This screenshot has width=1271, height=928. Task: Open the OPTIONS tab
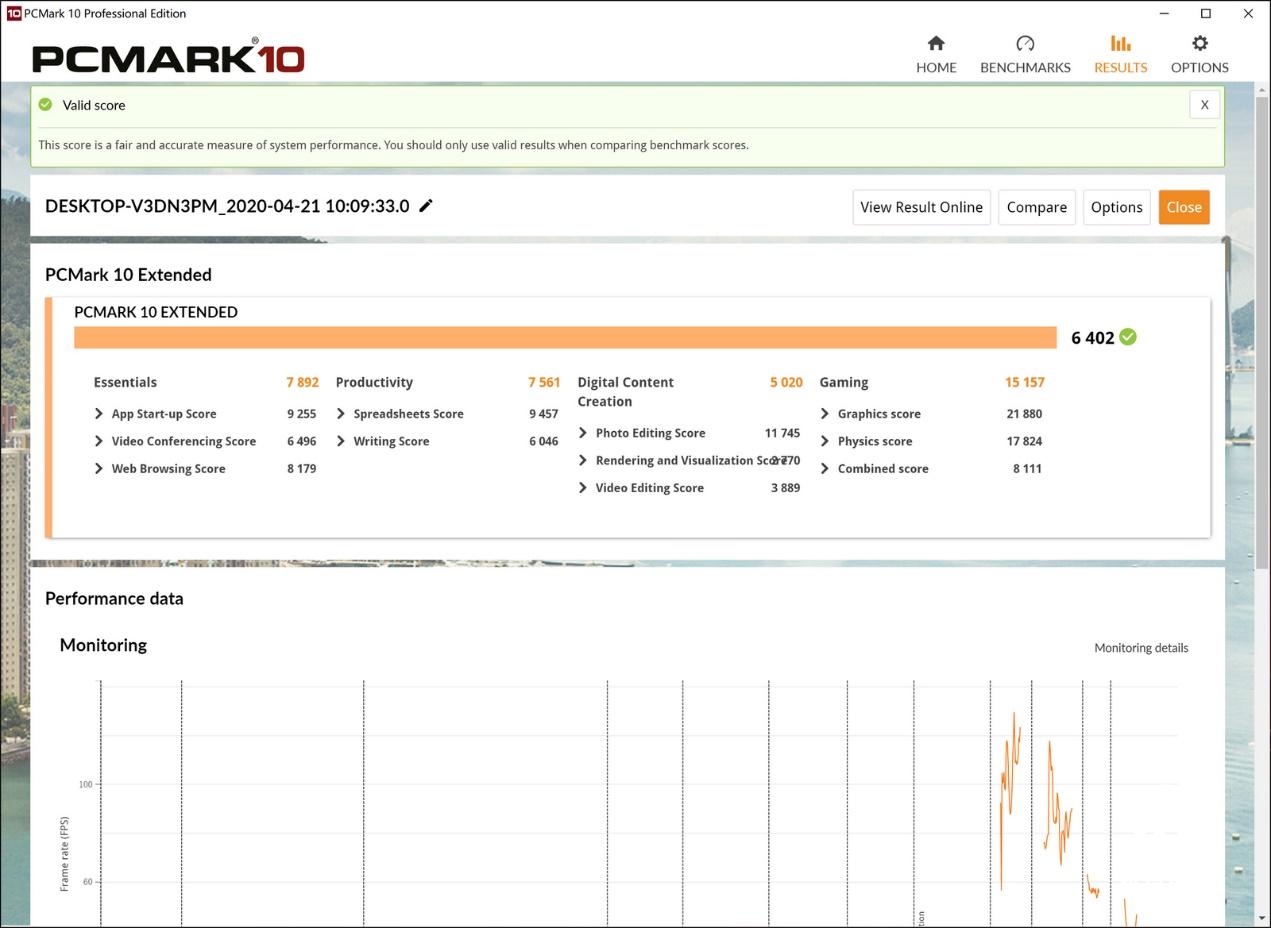(x=1199, y=55)
